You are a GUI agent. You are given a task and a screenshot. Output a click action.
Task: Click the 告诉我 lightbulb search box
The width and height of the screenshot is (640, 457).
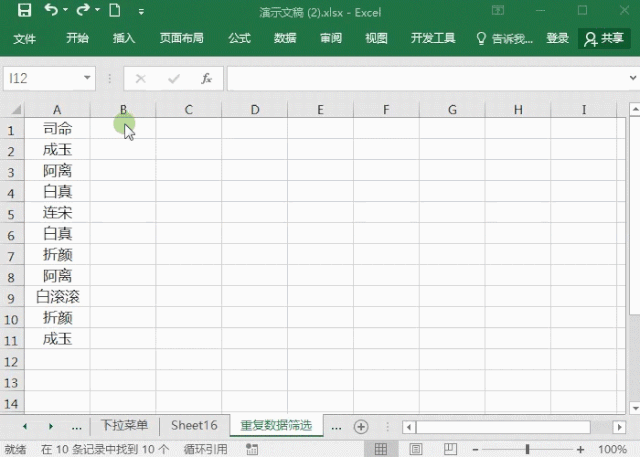(x=504, y=39)
